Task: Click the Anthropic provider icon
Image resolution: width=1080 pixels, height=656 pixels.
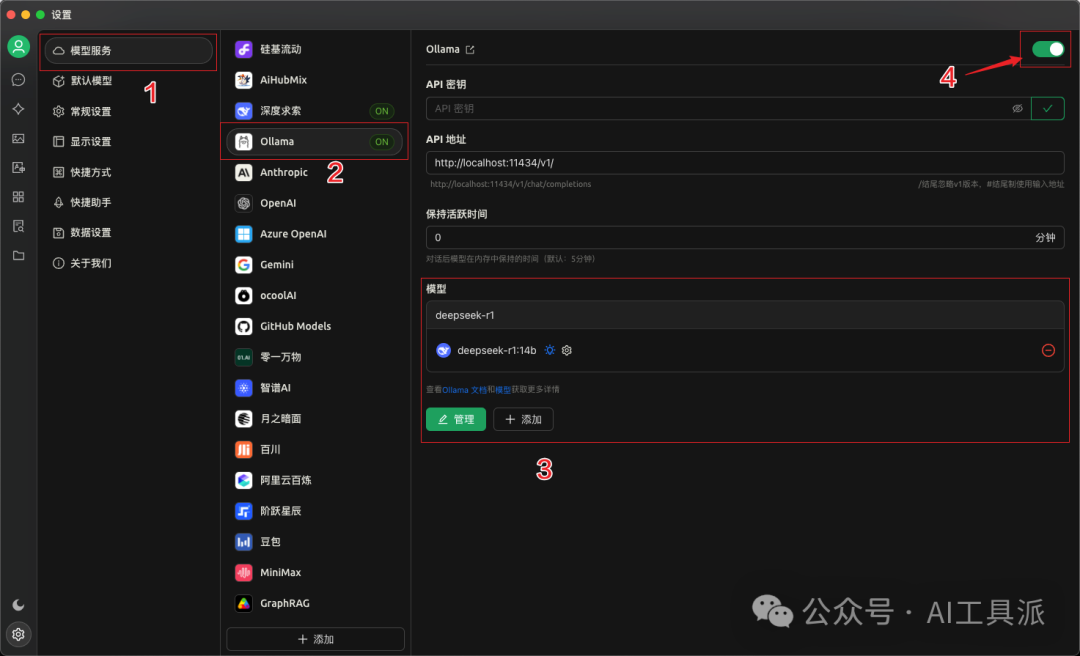Action: (244, 172)
